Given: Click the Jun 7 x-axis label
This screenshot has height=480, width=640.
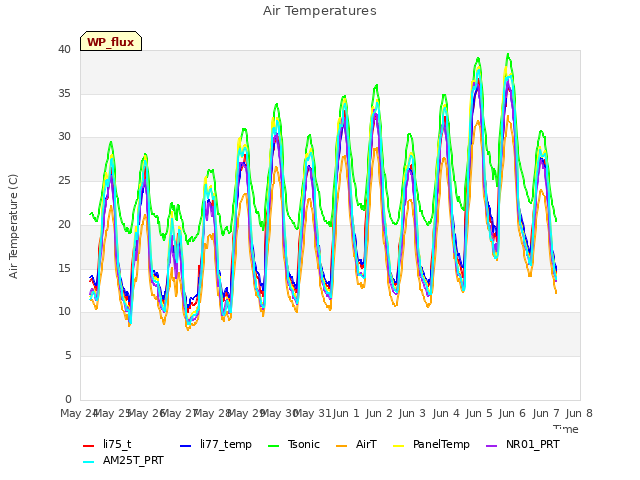Looking at the screenshot, I should click(546, 413).
